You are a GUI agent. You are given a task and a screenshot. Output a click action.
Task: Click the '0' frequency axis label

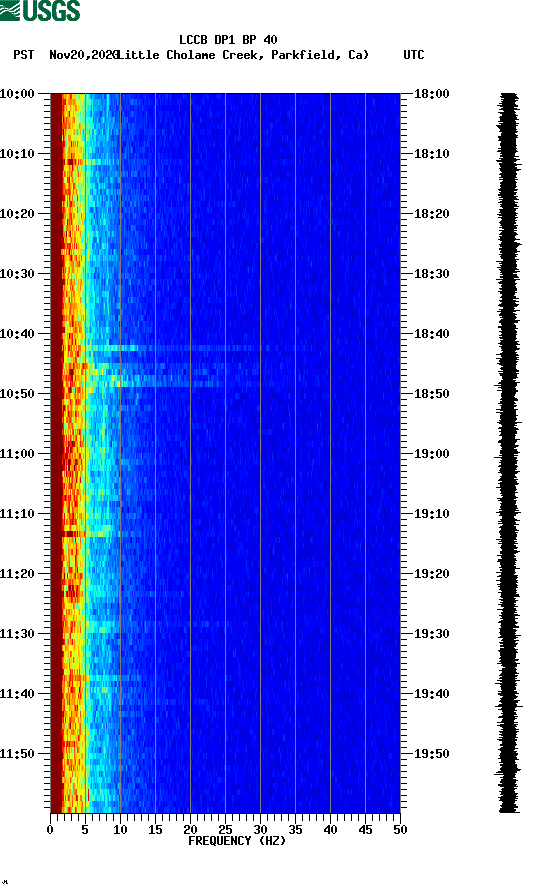(50, 830)
